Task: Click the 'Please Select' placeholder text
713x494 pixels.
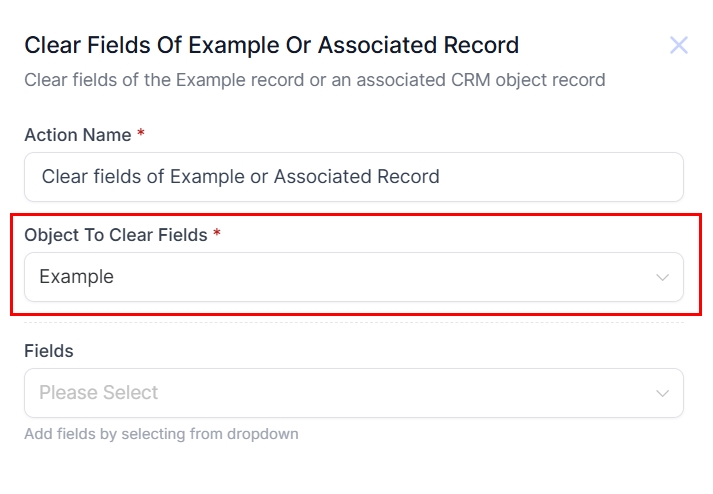Action: tap(99, 393)
